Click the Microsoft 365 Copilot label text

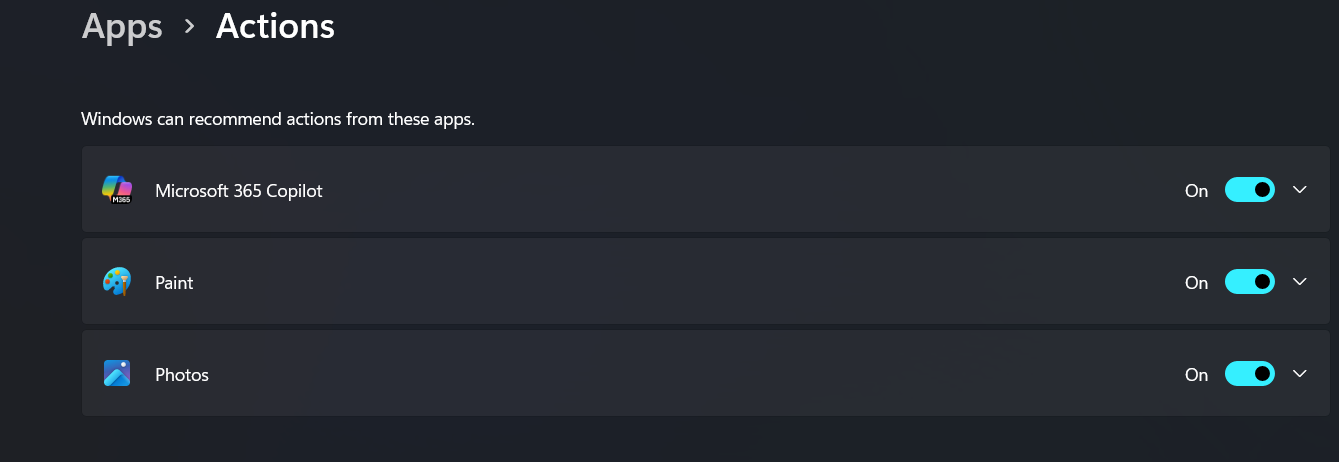pyautogui.click(x=239, y=191)
